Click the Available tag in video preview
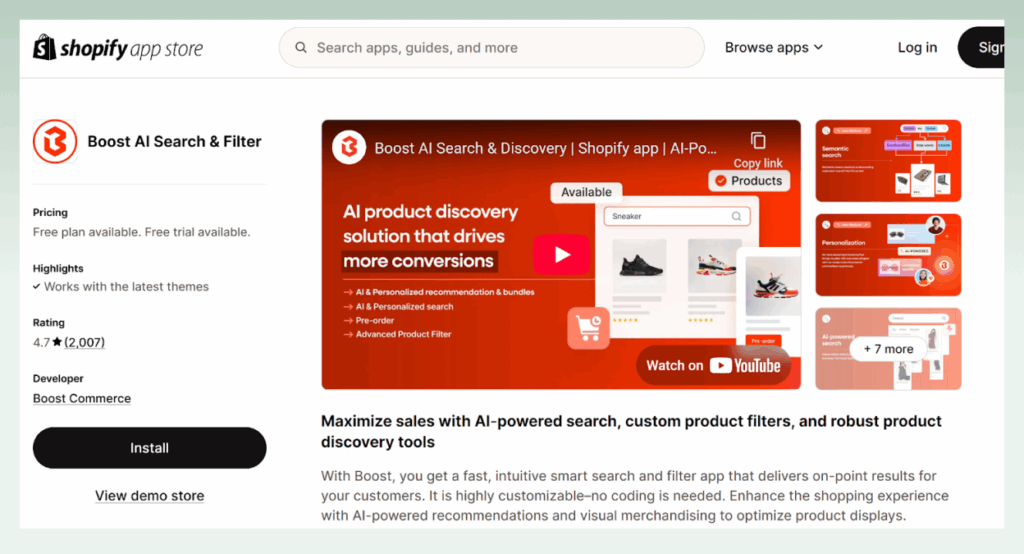Image resolution: width=1024 pixels, height=554 pixels. click(586, 192)
